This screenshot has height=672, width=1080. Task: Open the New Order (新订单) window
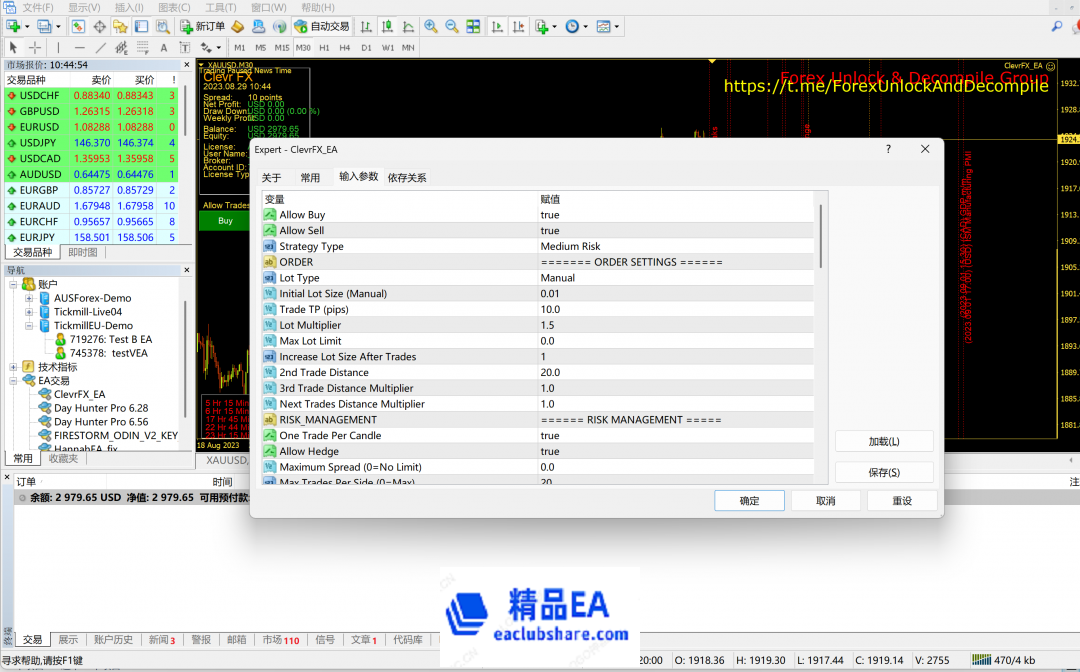[x=203, y=27]
